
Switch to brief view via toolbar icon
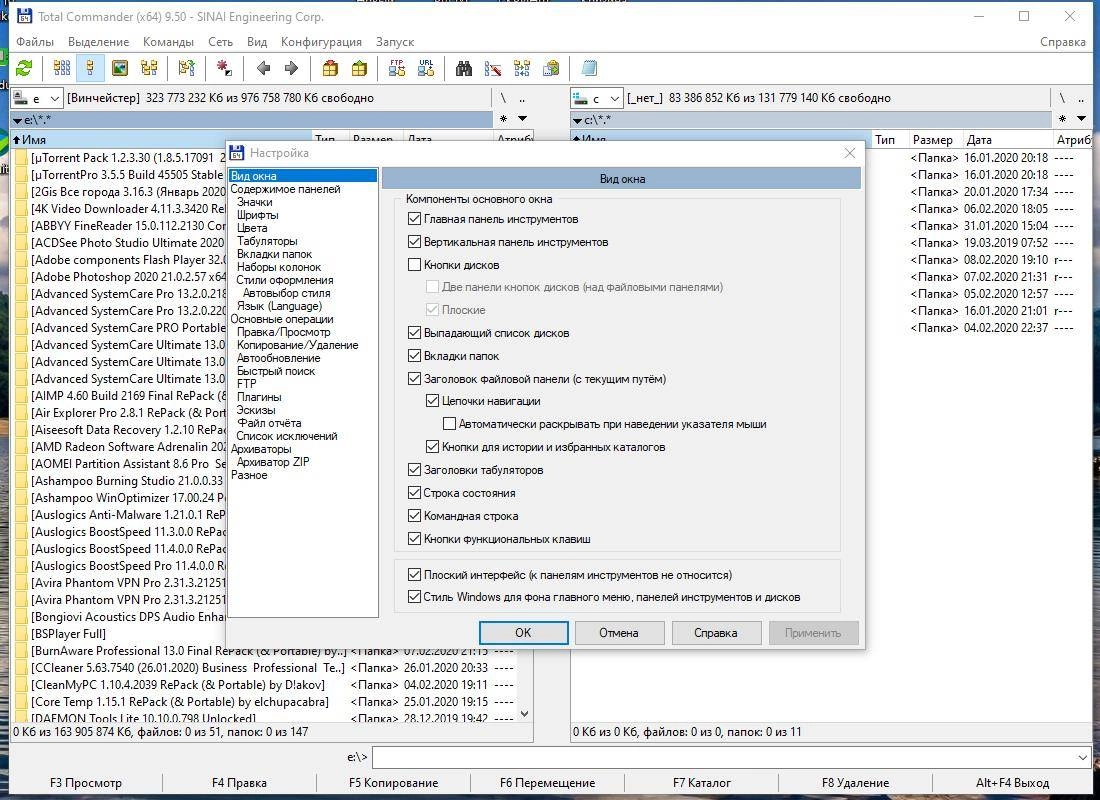62,68
